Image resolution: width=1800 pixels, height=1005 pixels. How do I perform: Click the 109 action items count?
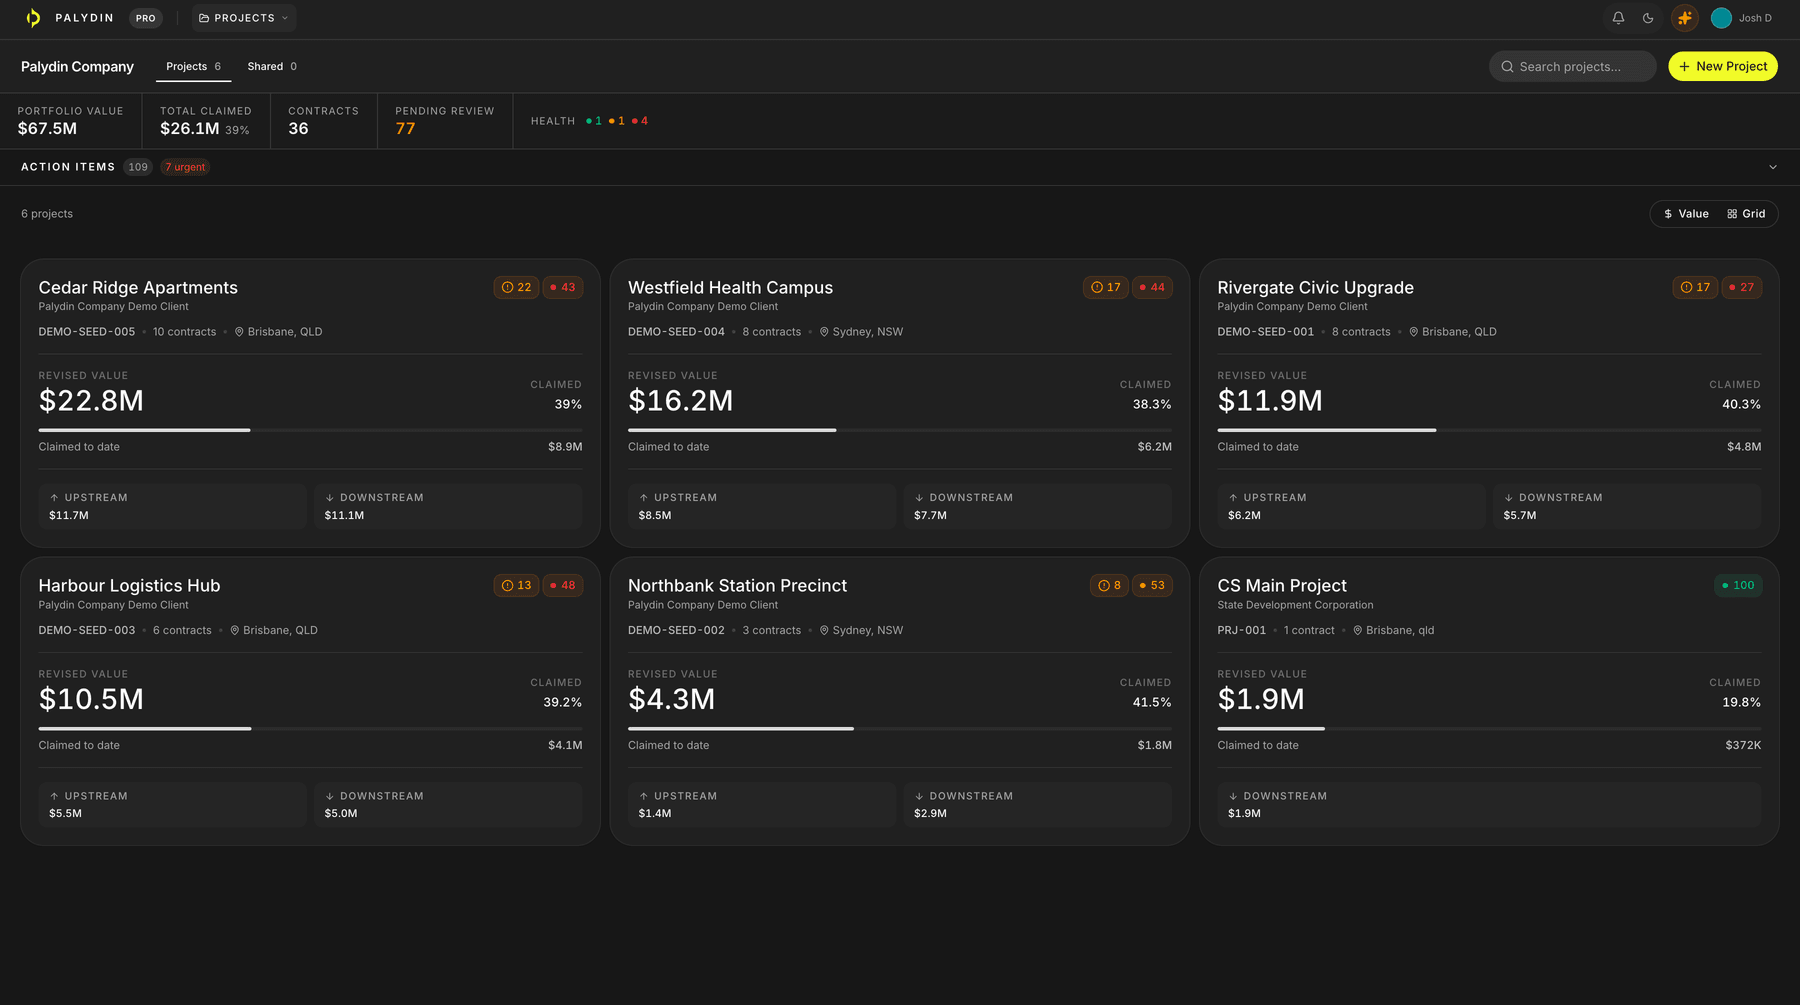click(138, 167)
